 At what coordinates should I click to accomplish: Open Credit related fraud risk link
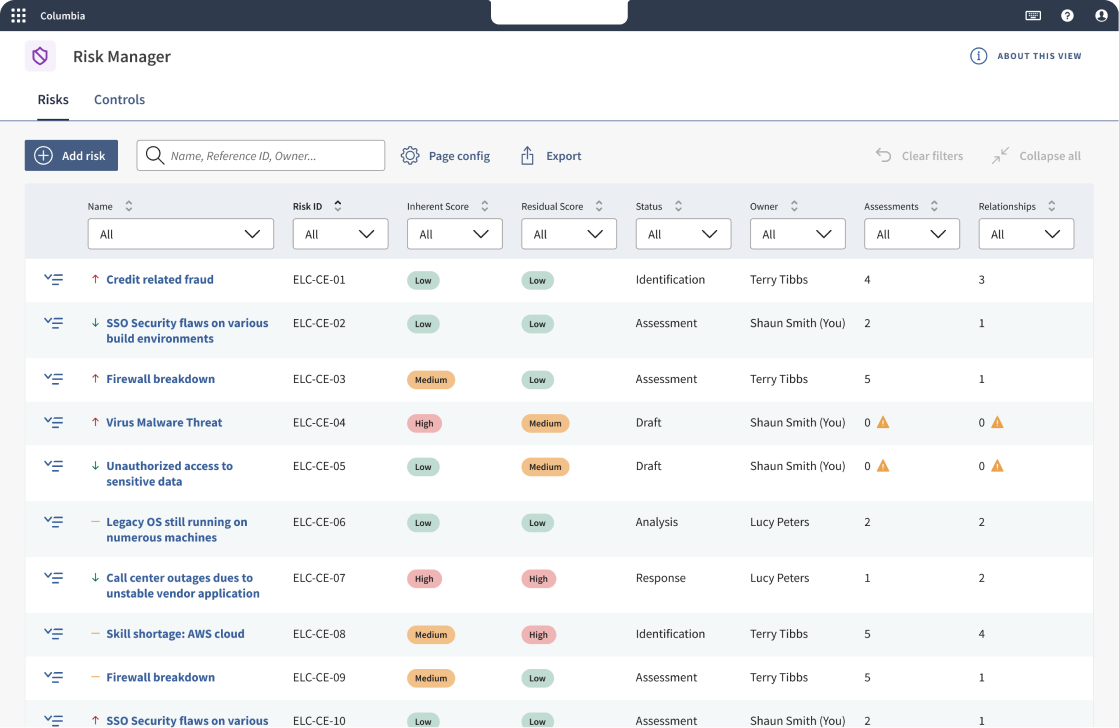click(x=160, y=280)
